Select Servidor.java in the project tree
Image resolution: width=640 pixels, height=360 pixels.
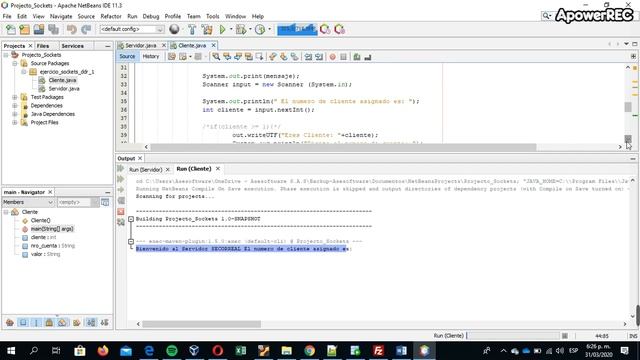(64, 89)
